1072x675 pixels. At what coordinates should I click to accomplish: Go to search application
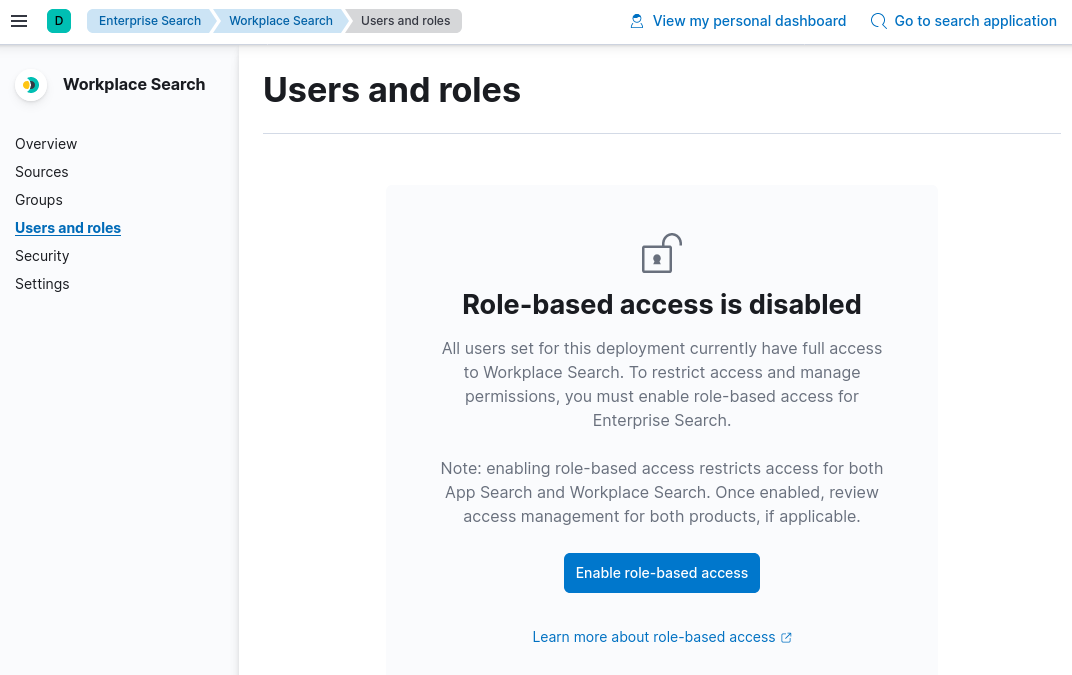(975, 20)
